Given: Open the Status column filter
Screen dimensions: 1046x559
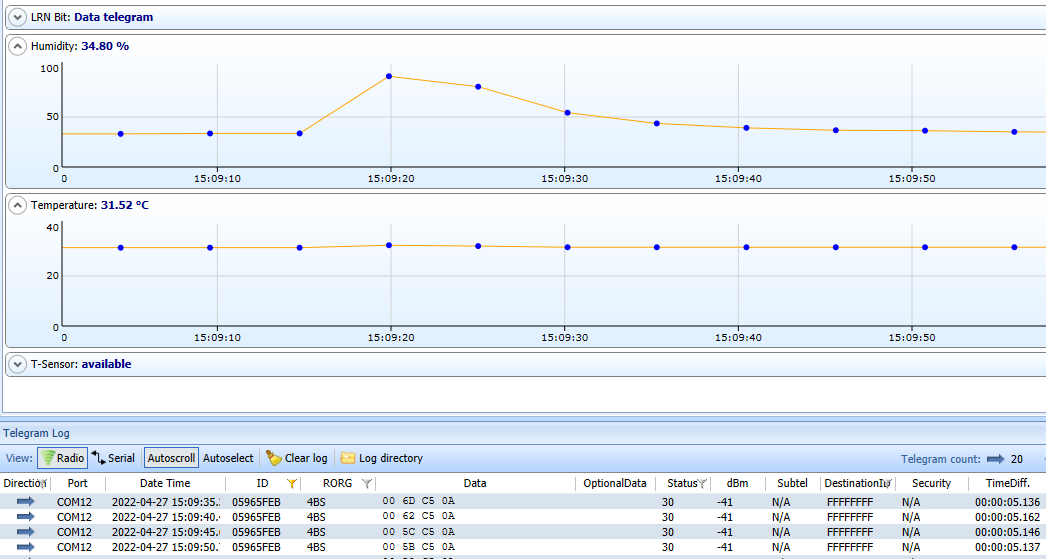Looking at the screenshot, I should point(702,484).
